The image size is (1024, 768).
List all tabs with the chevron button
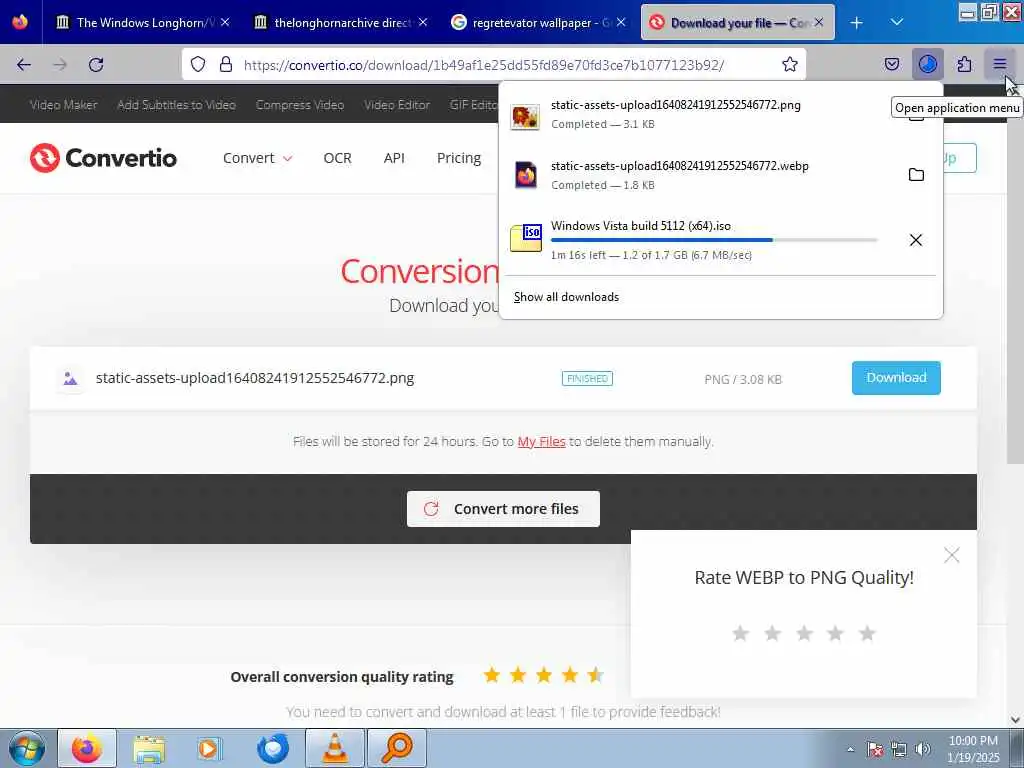click(x=897, y=22)
